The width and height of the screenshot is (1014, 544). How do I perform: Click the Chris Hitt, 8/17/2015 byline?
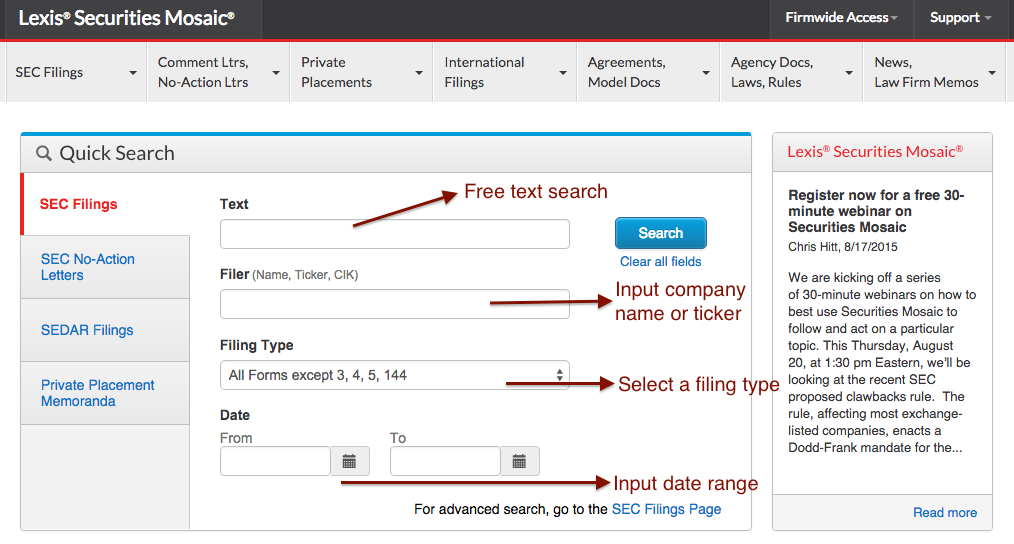843,246
